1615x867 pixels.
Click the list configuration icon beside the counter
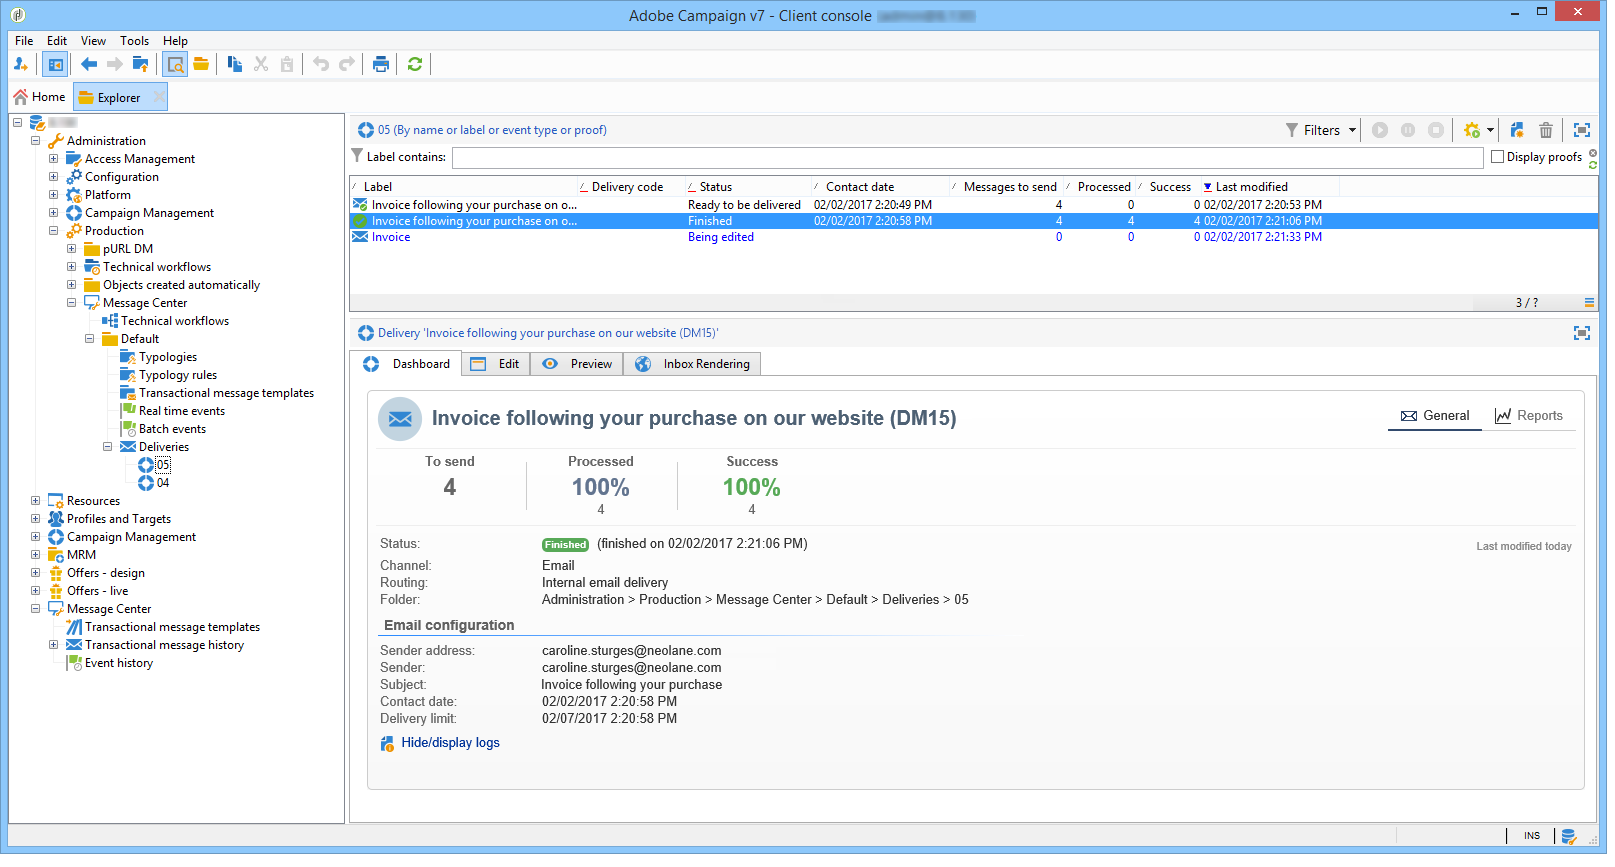pos(1589,303)
